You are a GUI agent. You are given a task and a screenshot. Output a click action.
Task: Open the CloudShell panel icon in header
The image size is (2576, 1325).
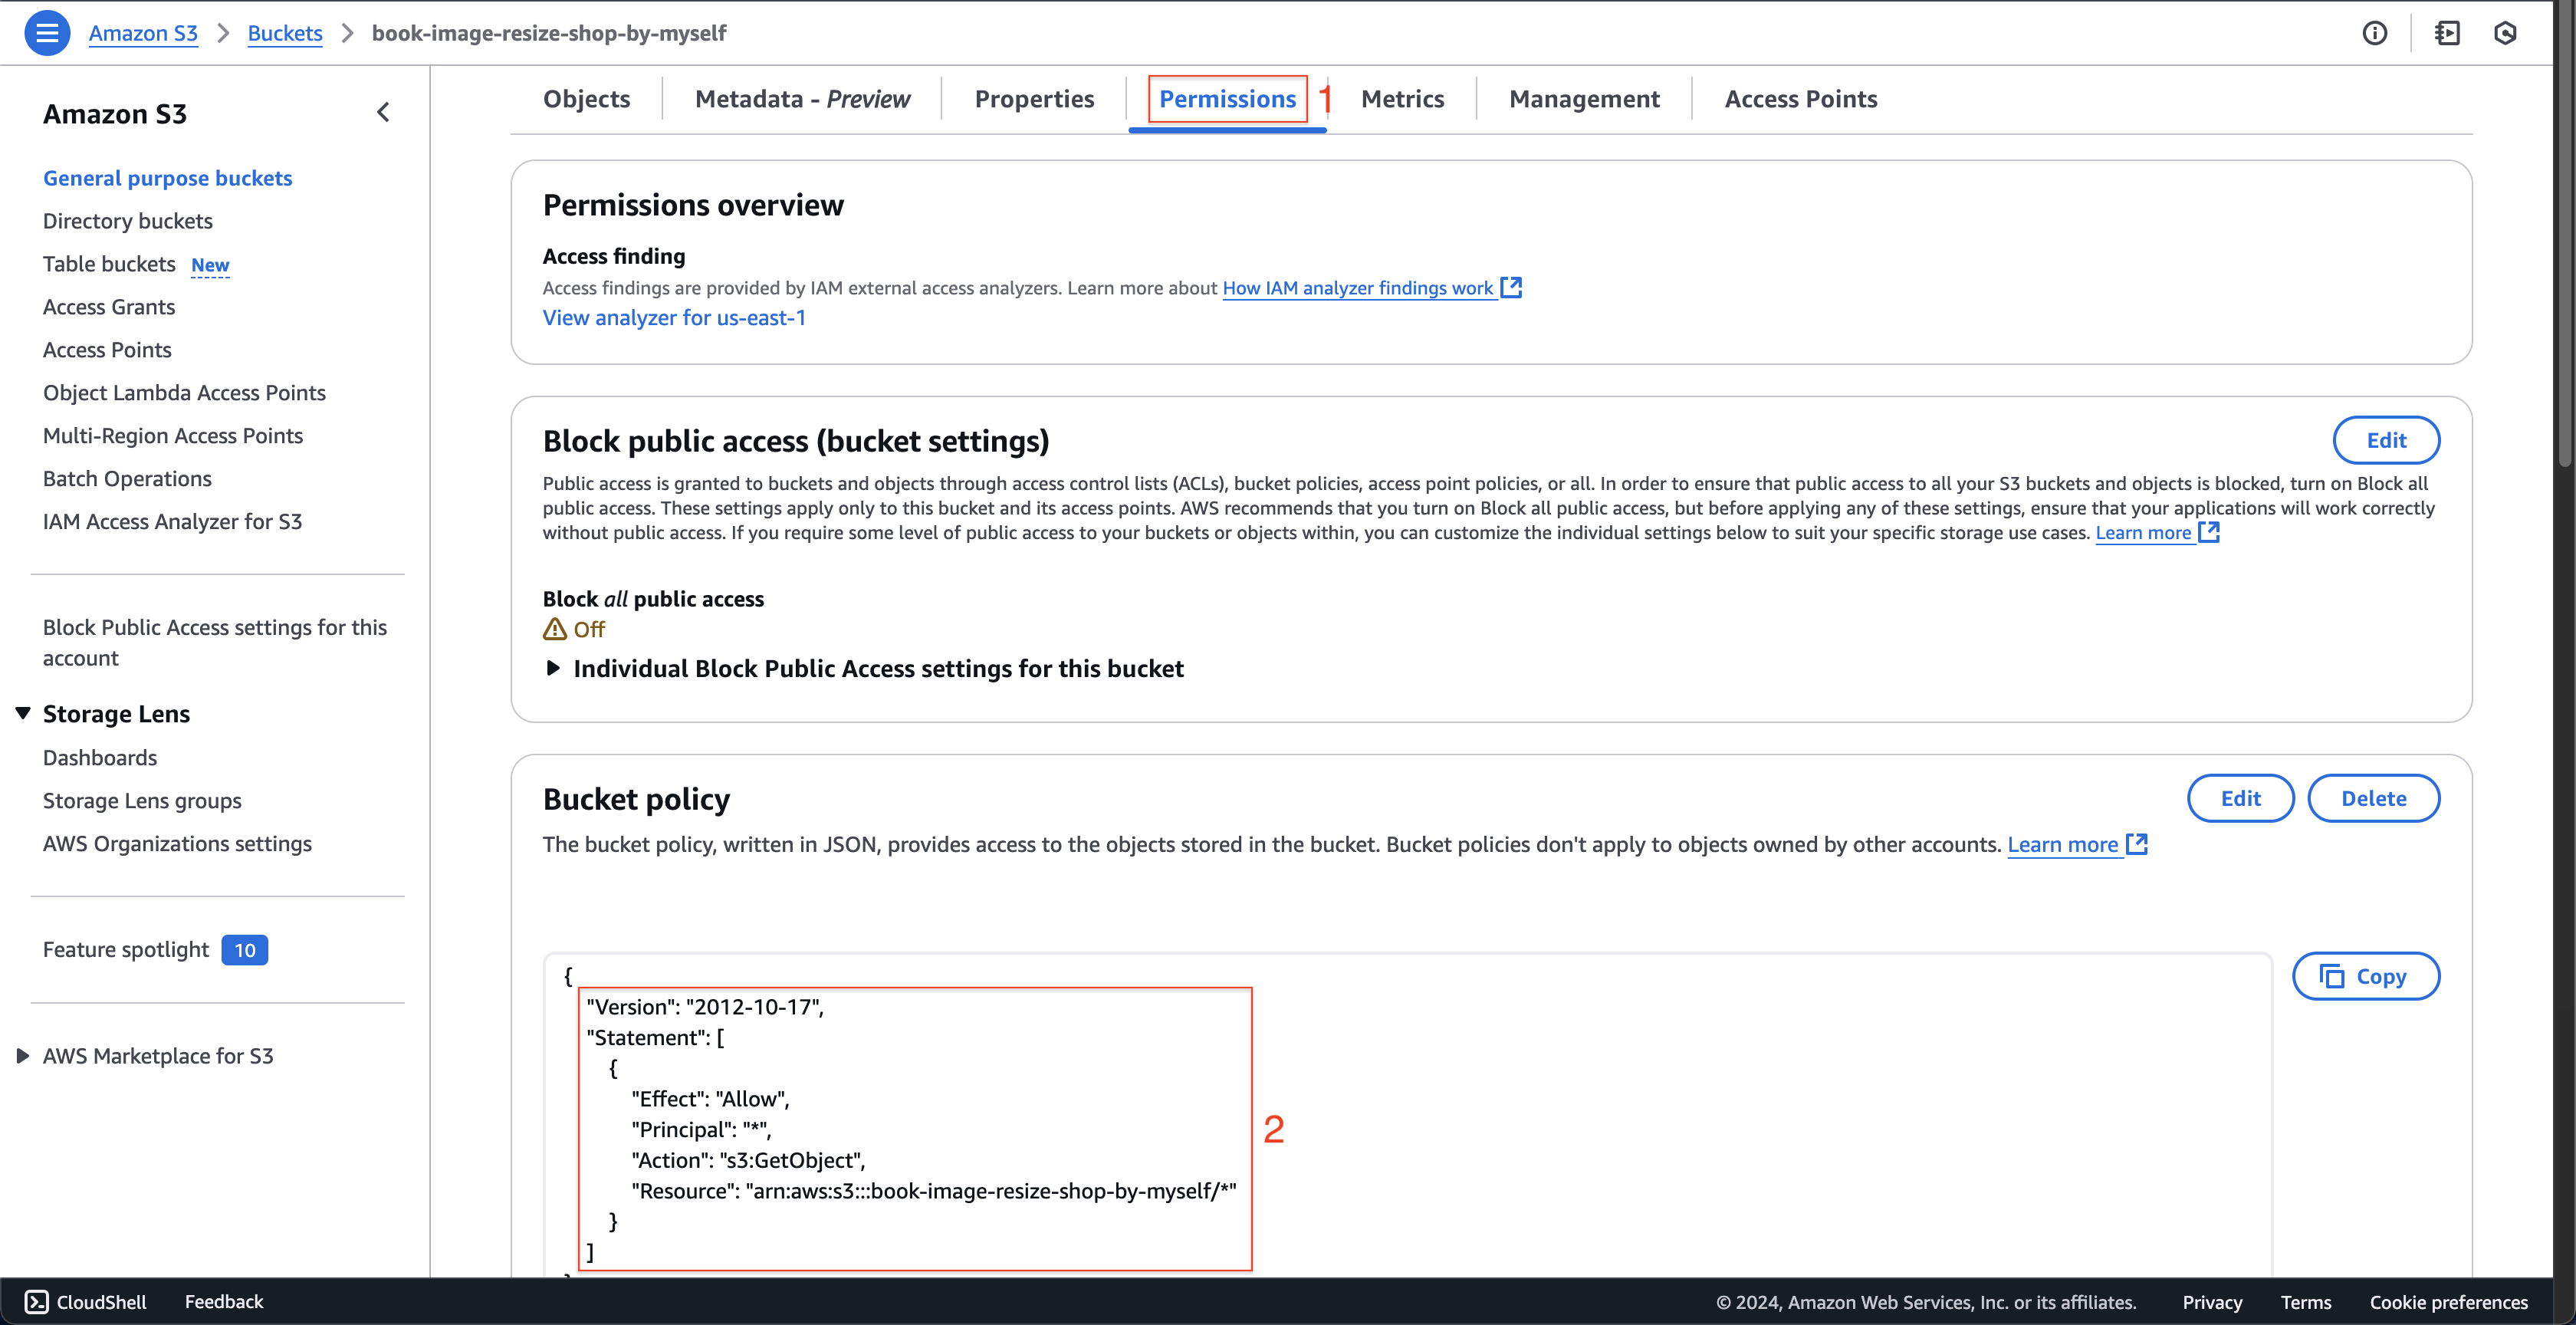pyautogui.click(x=2447, y=33)
